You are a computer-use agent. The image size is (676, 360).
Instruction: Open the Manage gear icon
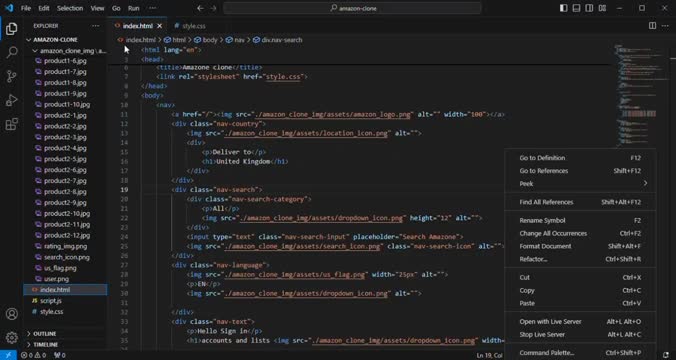12,337
